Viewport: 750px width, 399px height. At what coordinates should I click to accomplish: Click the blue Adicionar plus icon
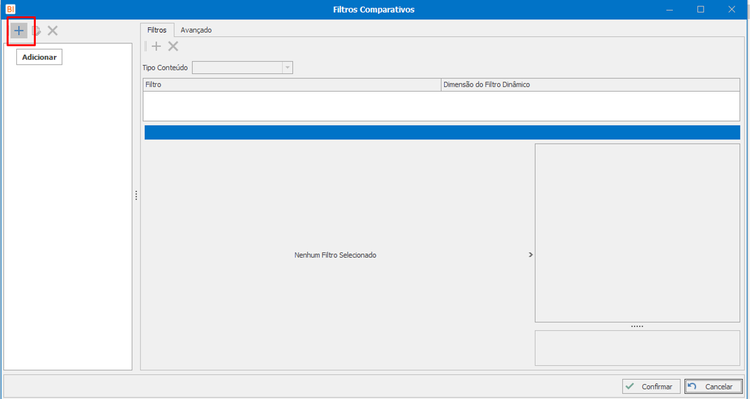point(19,31)
